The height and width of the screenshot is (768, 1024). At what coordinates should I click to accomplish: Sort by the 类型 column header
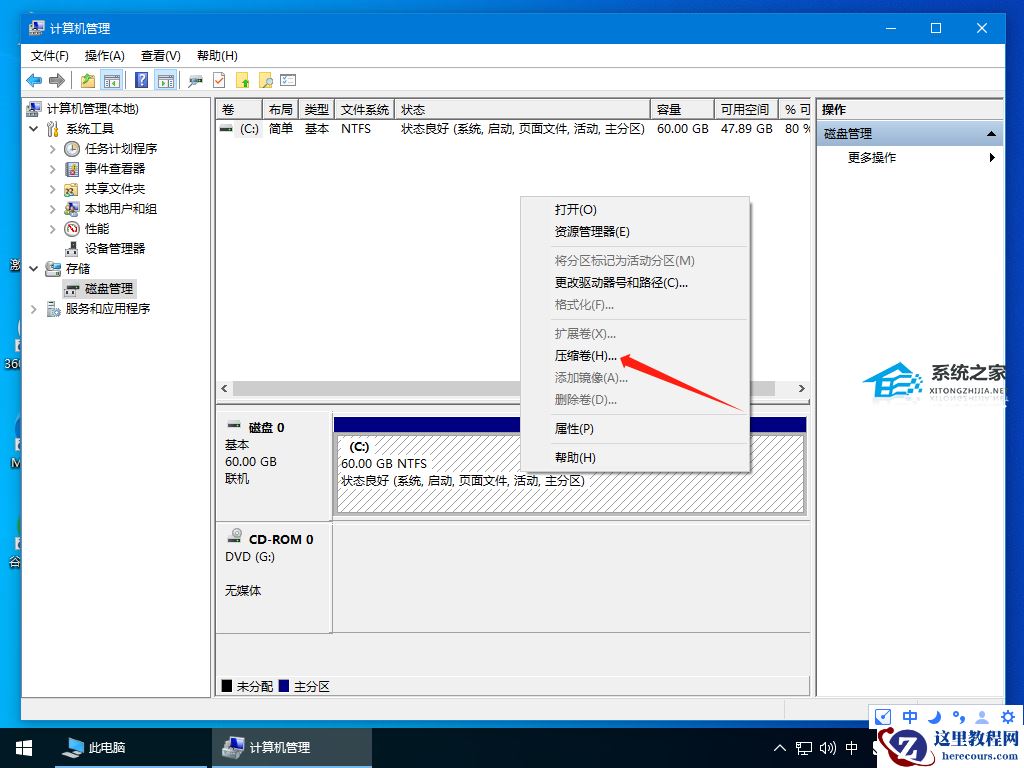tap(317, 109)
